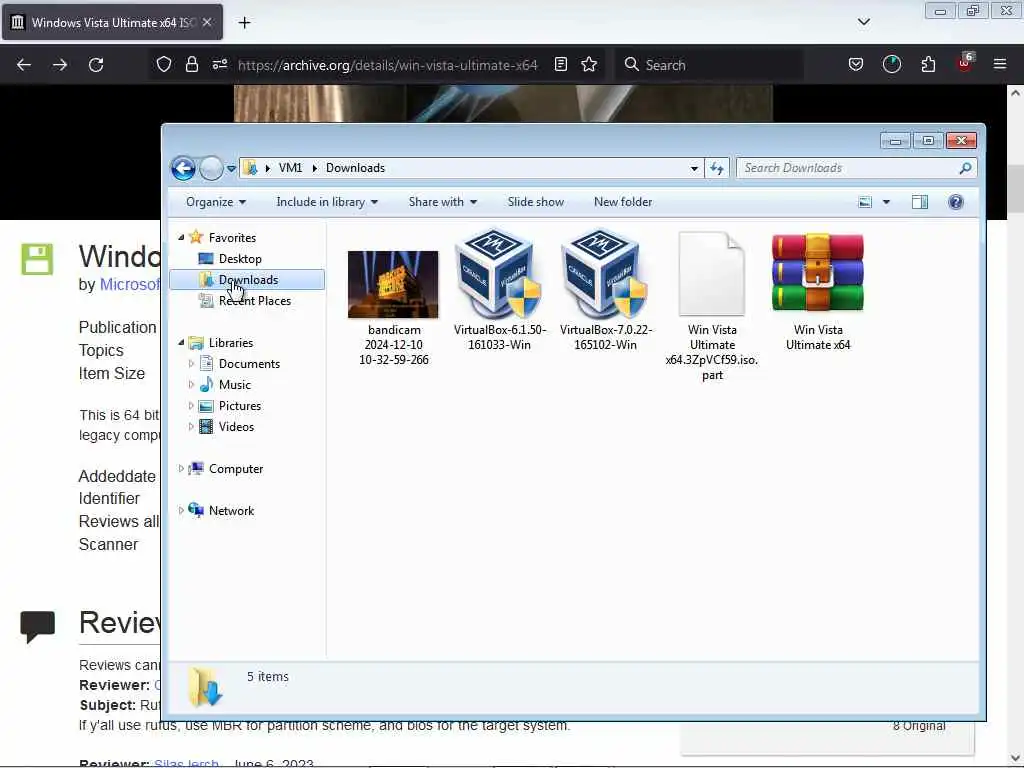
Task: Select VirtualBox-6.1.50-161033-Win installer icon
Action: (499, 273)
